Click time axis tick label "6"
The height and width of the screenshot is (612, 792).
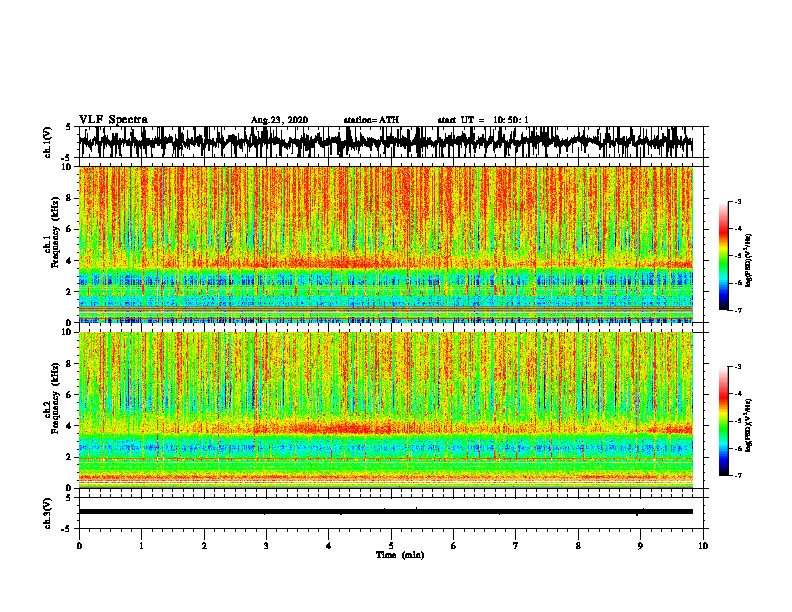click(x=453, y=546)
